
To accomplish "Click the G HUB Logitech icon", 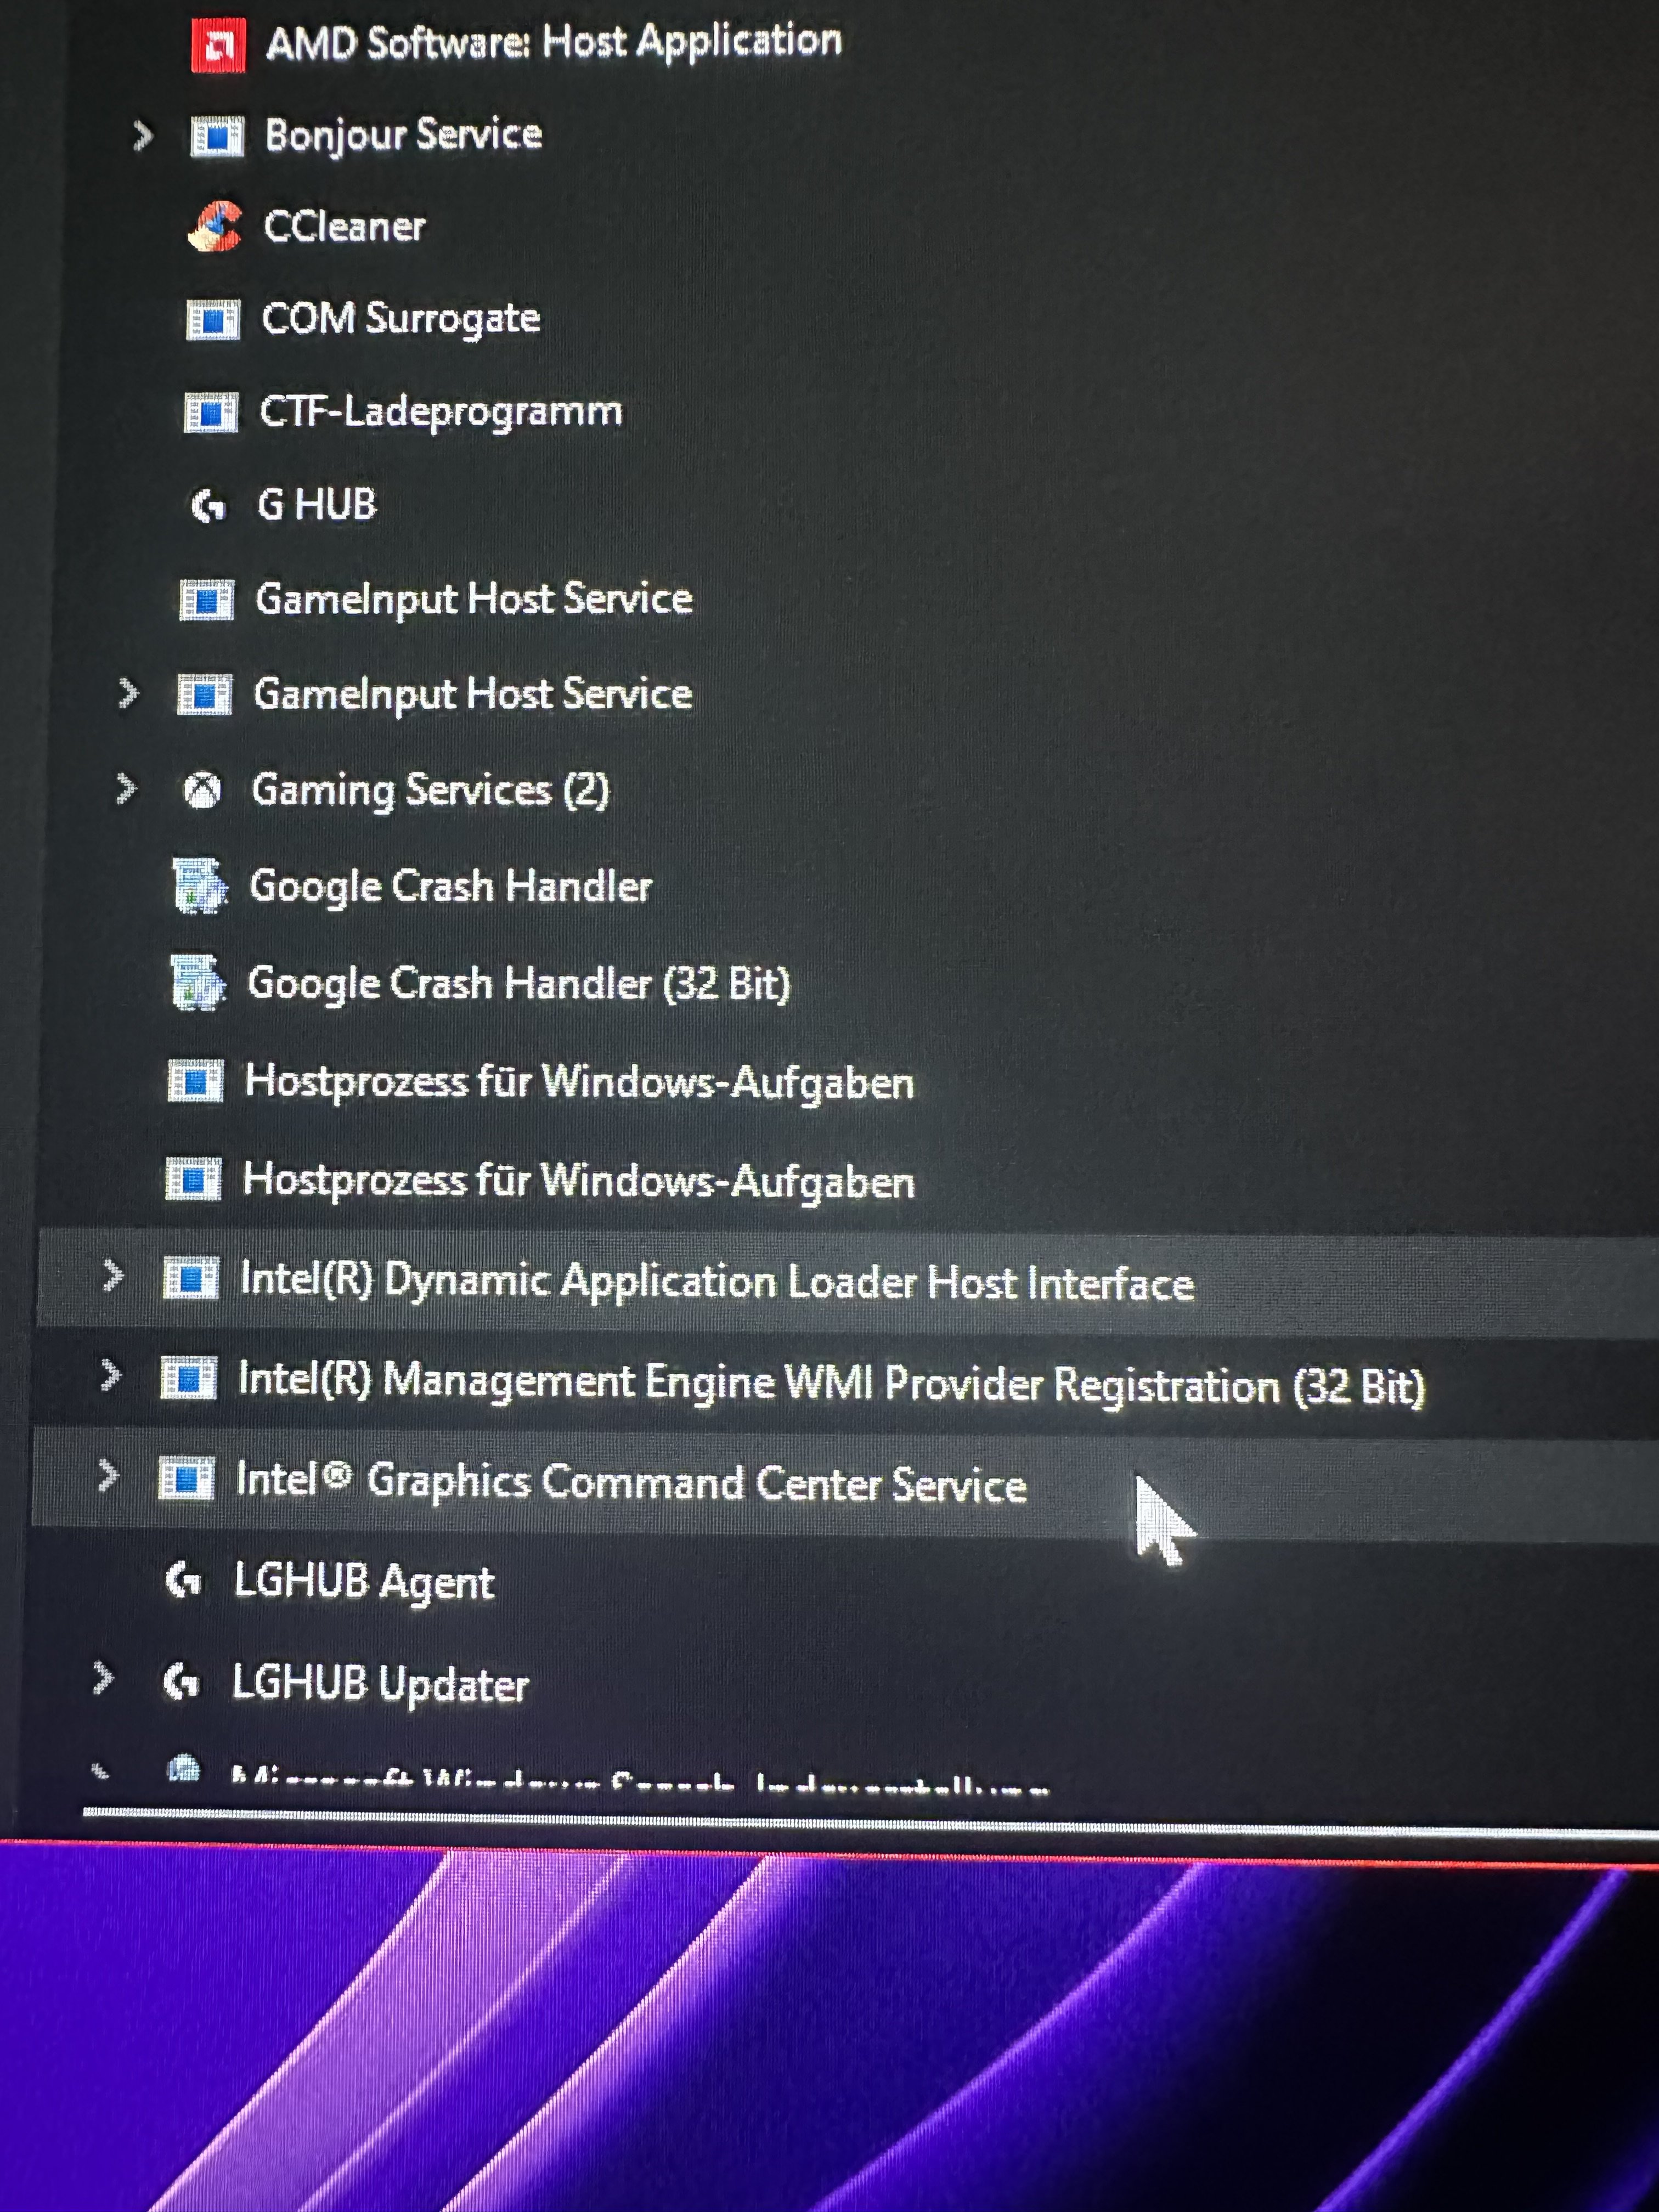I will tap(208, 505).
